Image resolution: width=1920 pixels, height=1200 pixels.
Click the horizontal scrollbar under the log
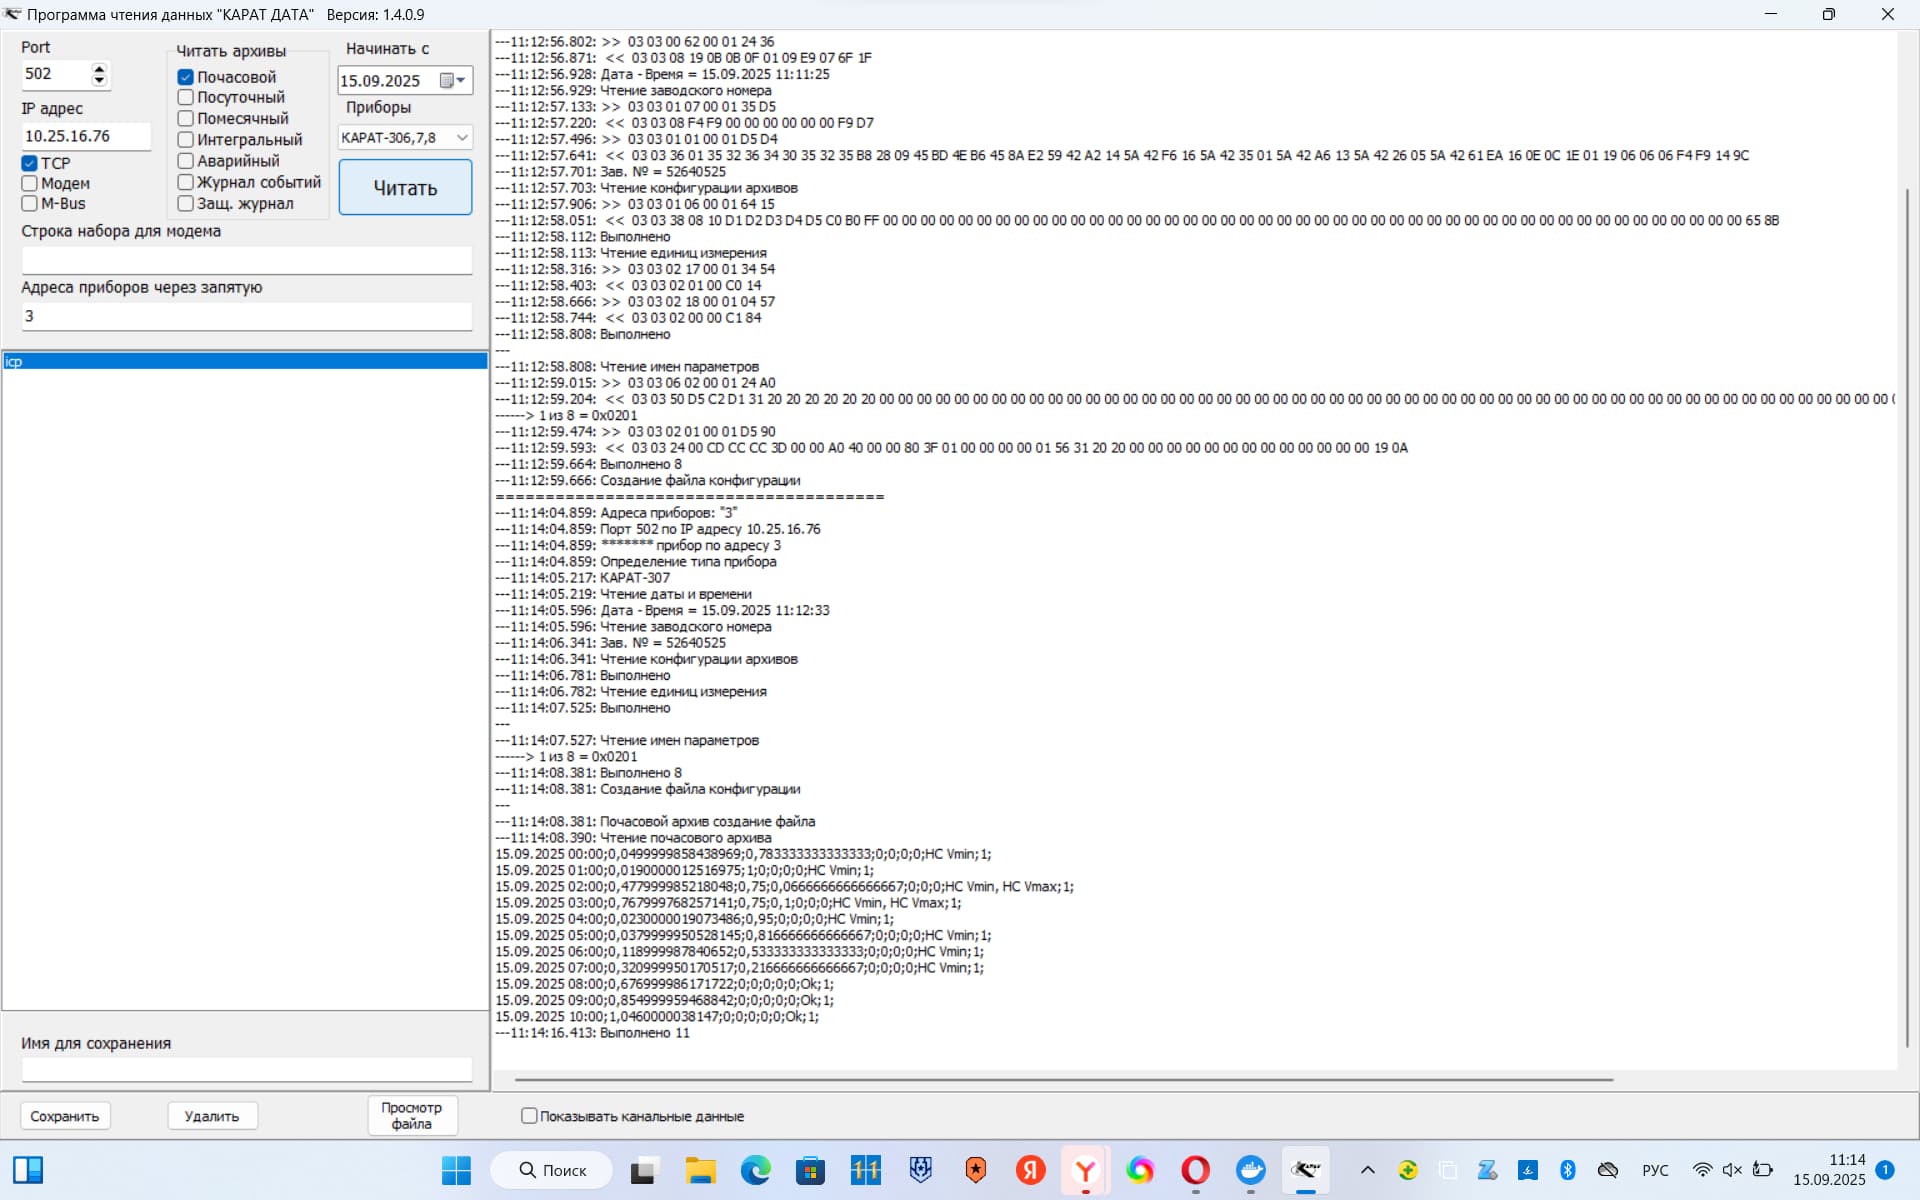[1063, 1080]
